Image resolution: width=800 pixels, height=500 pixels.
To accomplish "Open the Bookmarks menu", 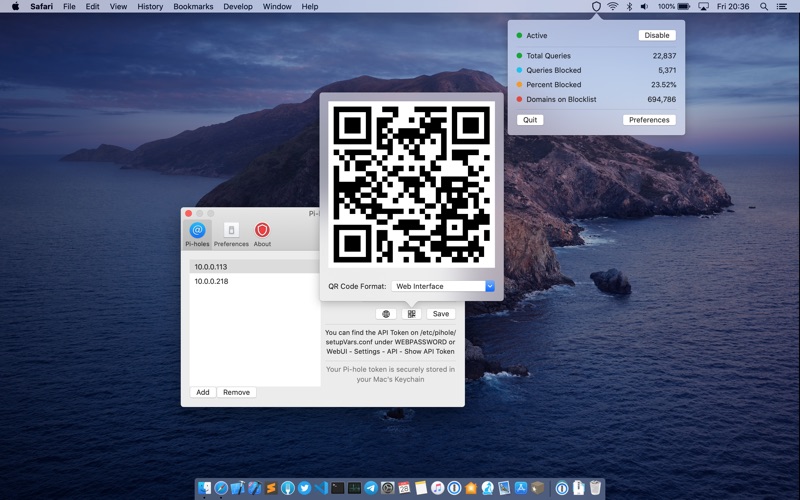I will [193, 7].
